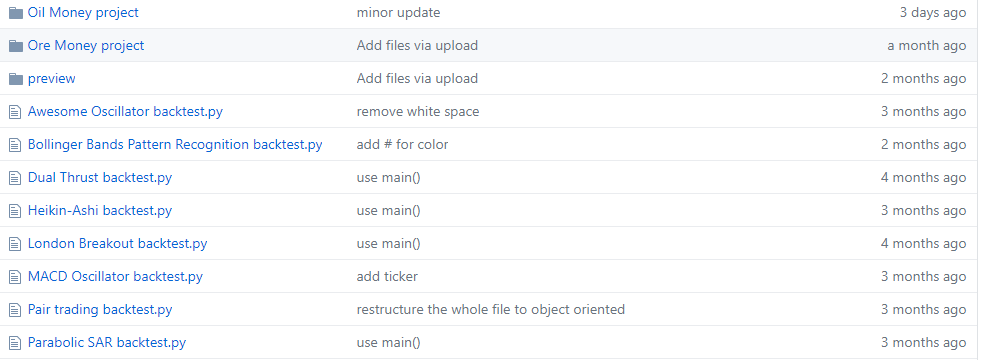The height and width of the screenshot is (360, 982).
Task: Open the Oil Money project folder
Action: pos(83,13)
